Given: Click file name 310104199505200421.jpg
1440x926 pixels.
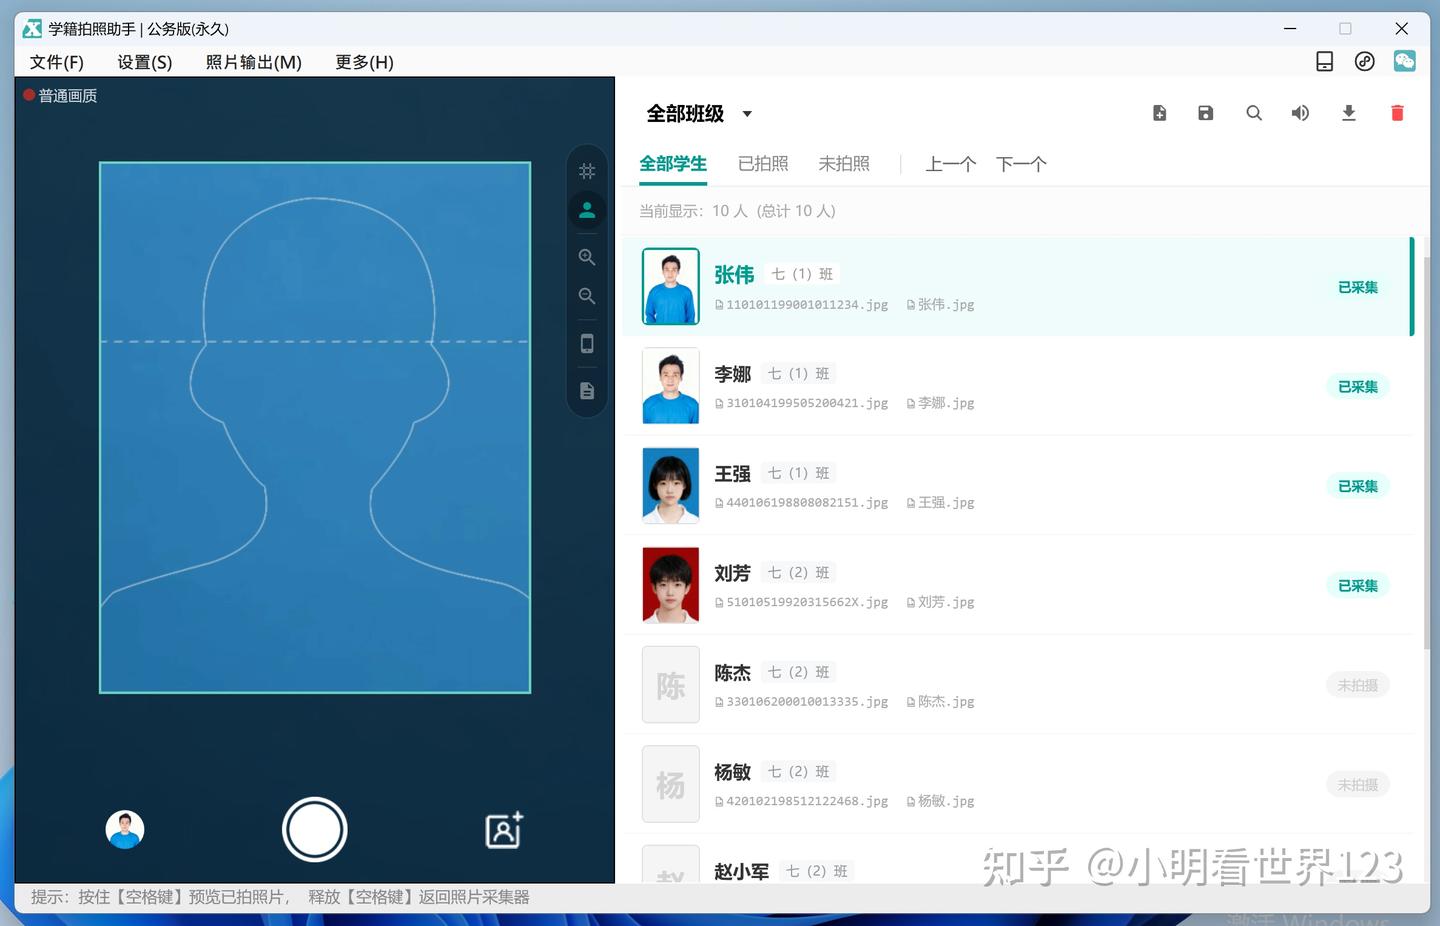Looking at the screenshot, I should pos(807,404).
